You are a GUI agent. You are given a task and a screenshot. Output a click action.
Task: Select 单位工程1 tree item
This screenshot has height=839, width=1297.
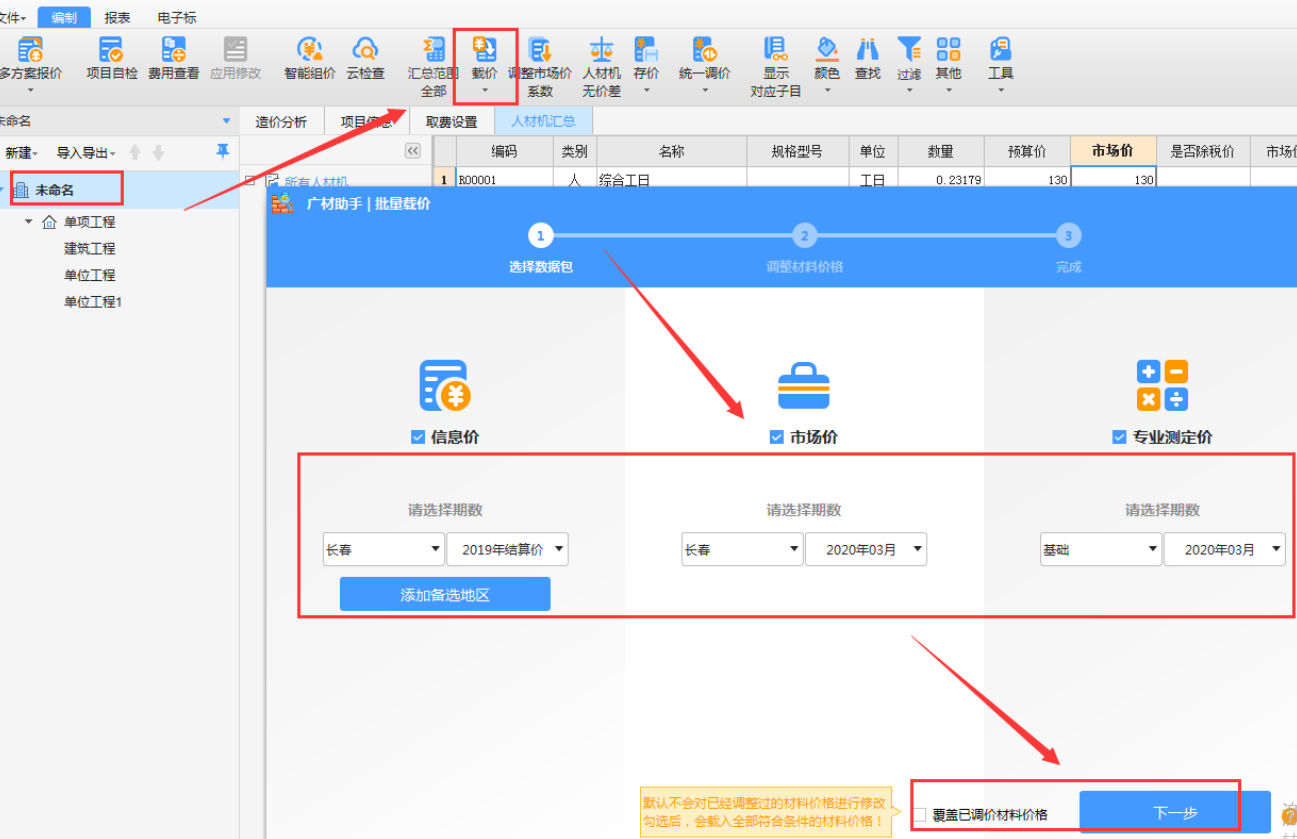click(x=93, y=302)
